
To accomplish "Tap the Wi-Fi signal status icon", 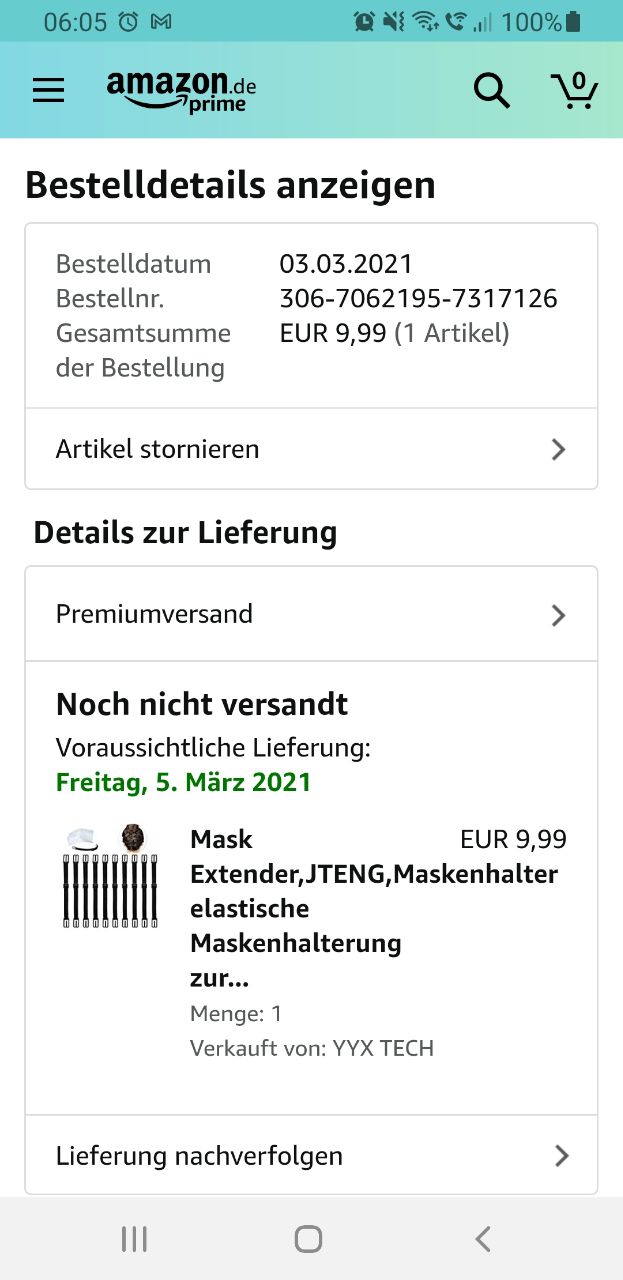I will click(x=425, y=21).
